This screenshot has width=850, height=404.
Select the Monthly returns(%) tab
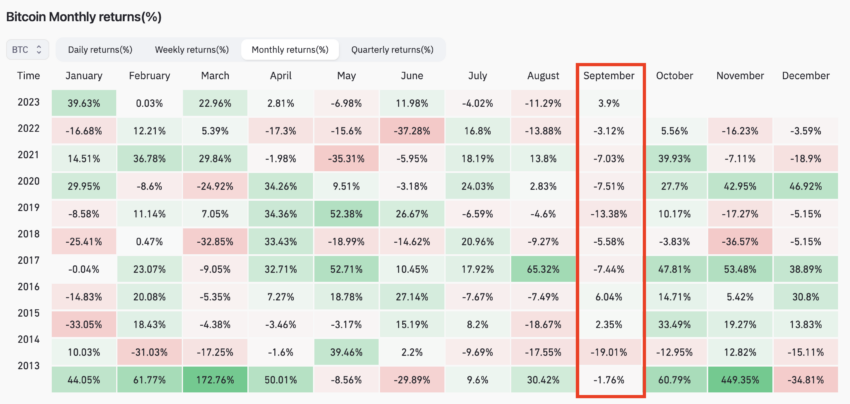pos(290,50)
